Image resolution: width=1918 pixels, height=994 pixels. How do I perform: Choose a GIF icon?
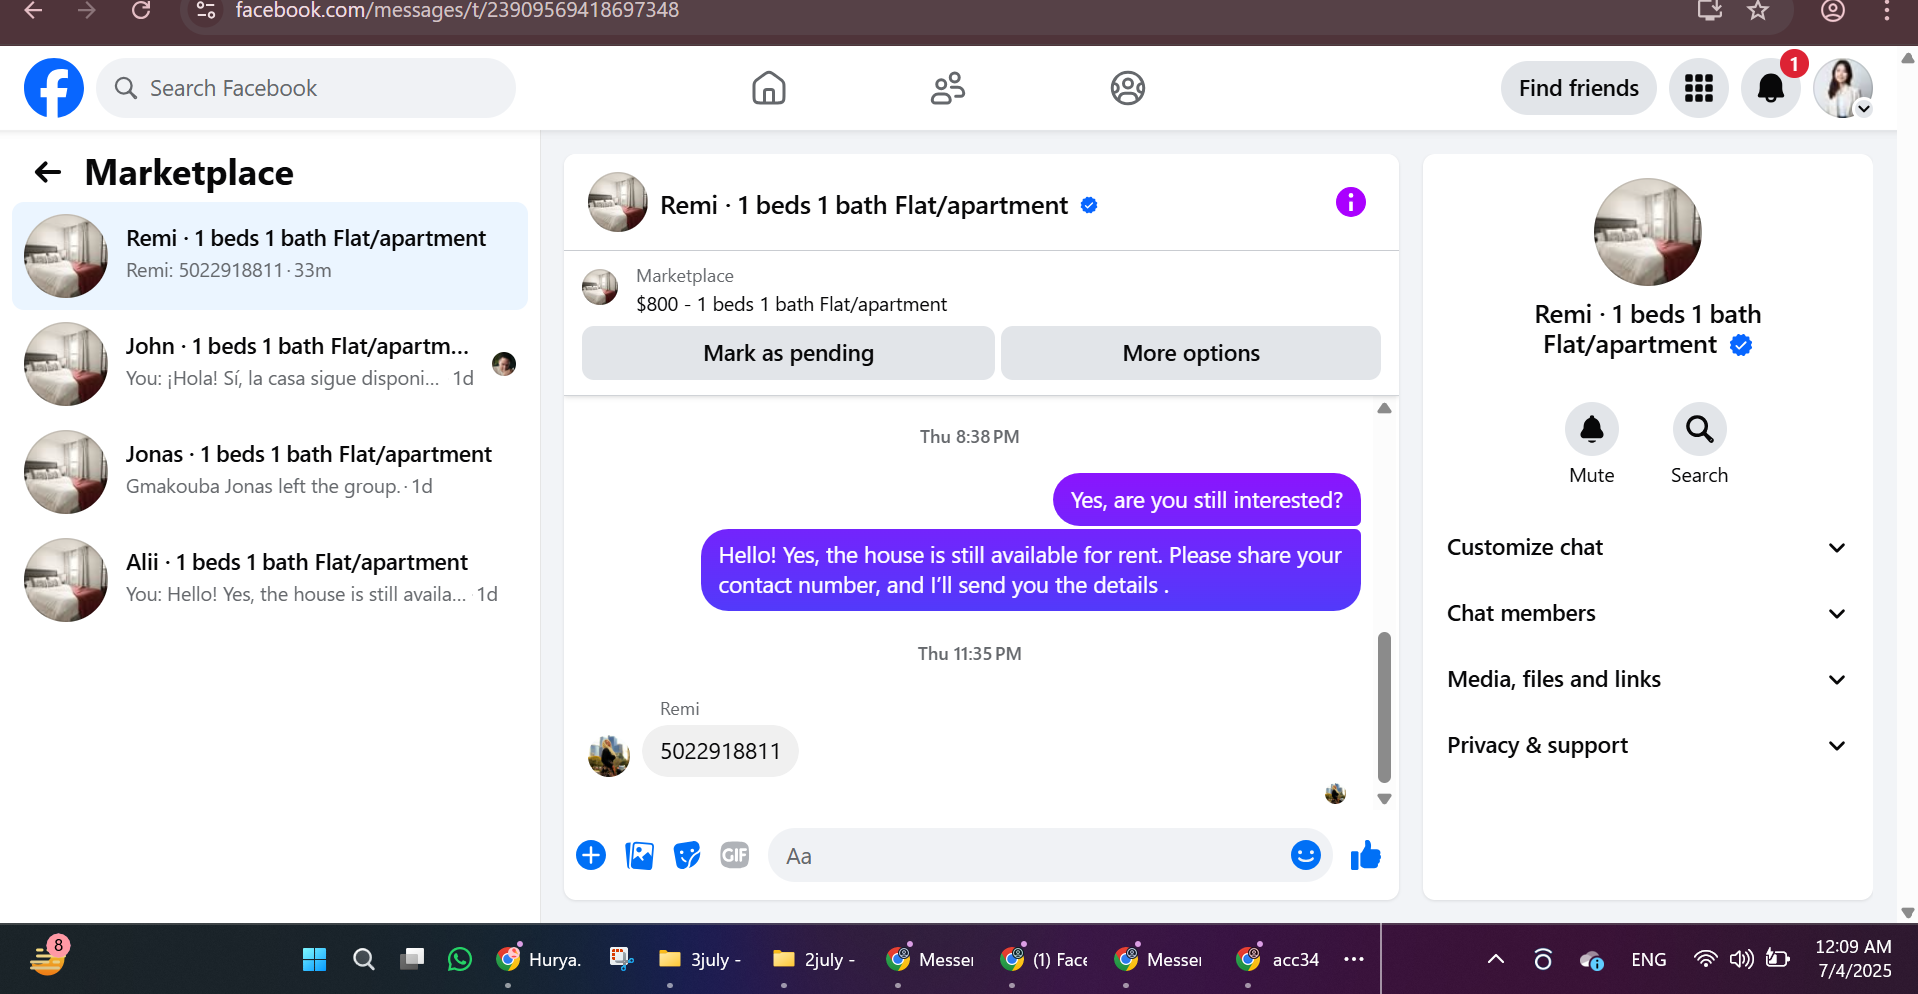(735, 855)
